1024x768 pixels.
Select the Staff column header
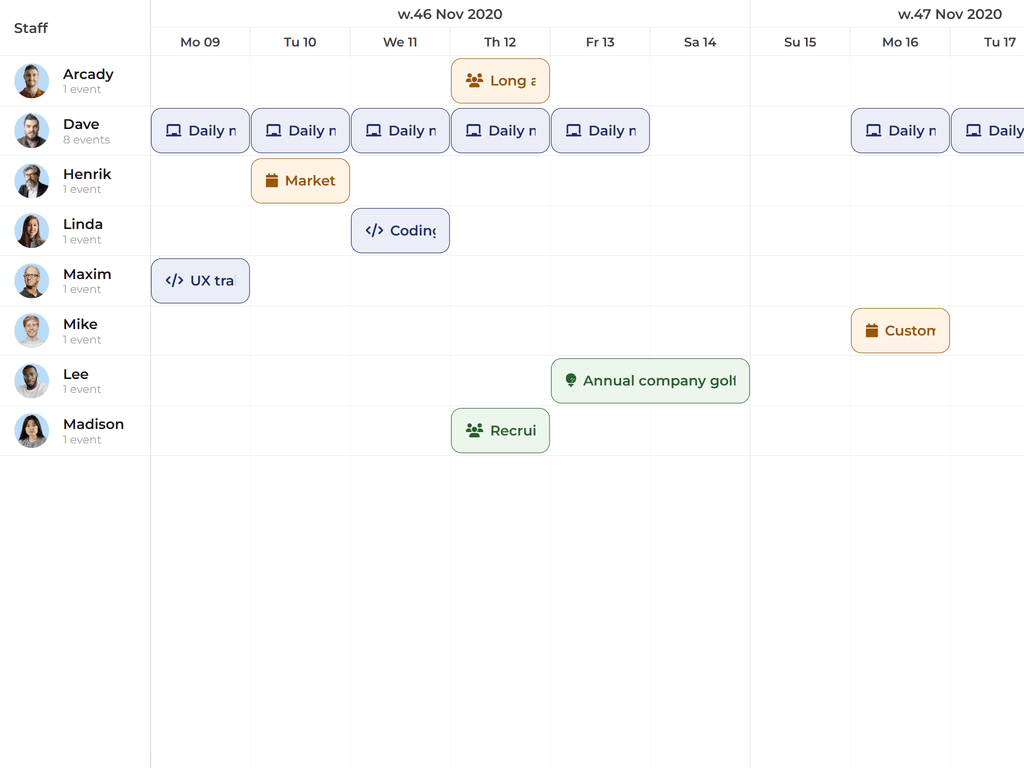coord(31,28)
